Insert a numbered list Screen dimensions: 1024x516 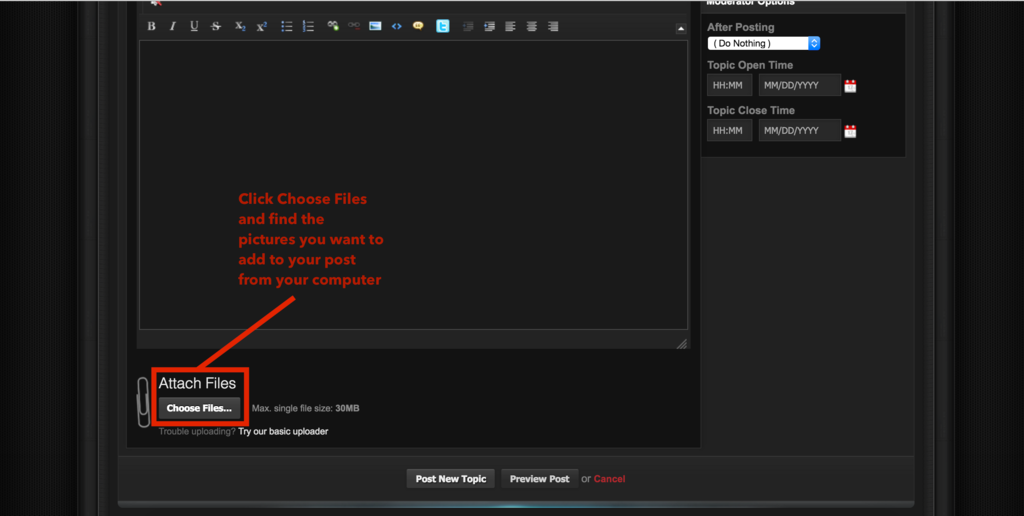point(308,26)
